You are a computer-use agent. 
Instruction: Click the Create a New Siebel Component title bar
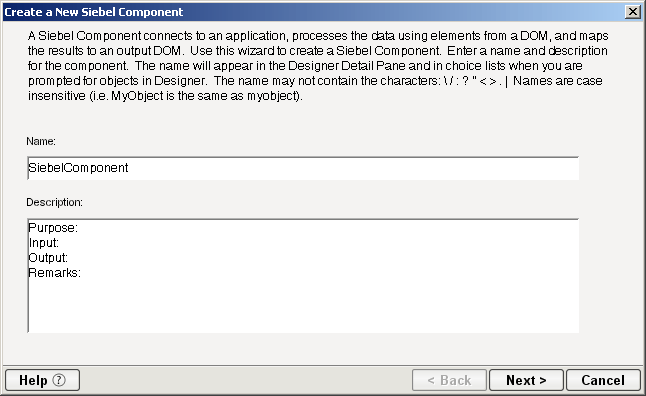point(313,12)
